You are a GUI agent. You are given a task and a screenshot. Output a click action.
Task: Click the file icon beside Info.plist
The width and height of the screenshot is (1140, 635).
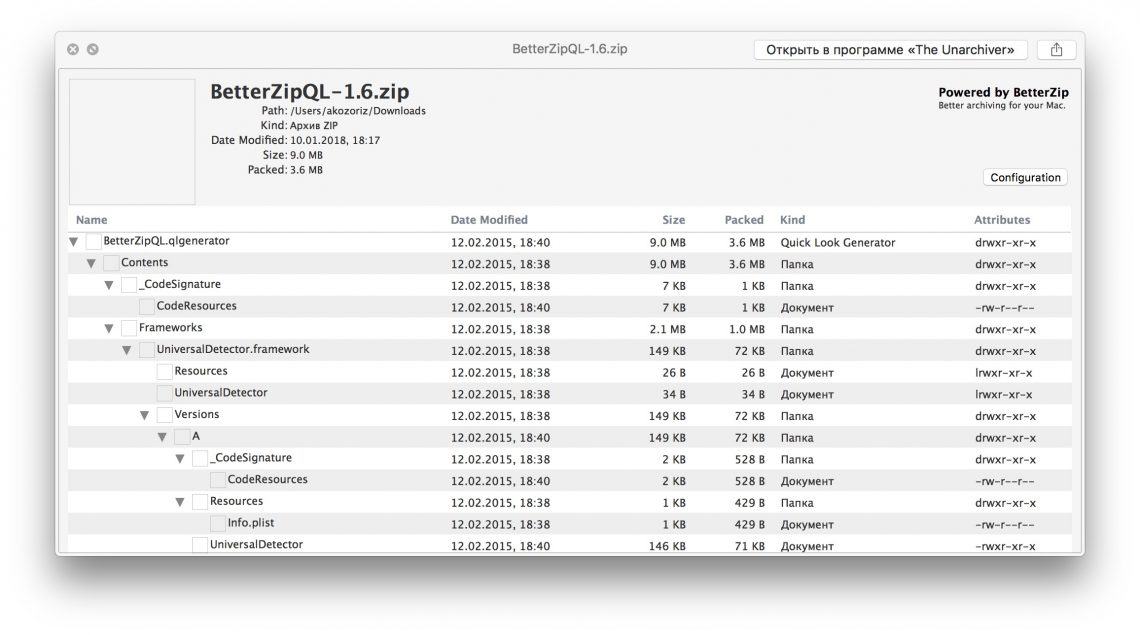click(x=217, y=524)
